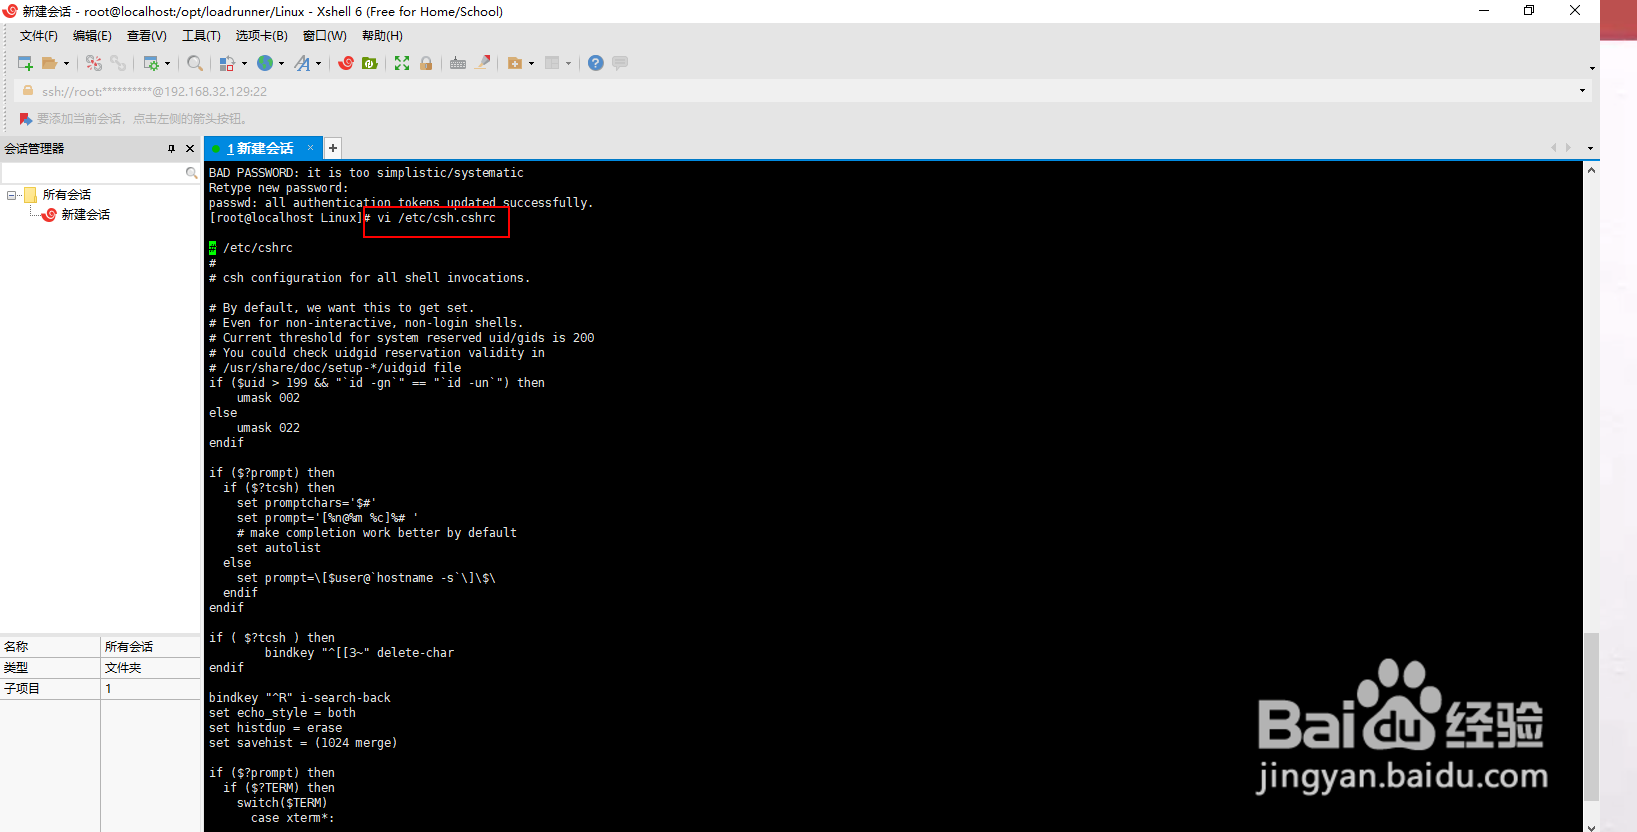The image size is (1637, 832).
Task: Click the Open Session folder icon
Action: click(x=49, y=63)
